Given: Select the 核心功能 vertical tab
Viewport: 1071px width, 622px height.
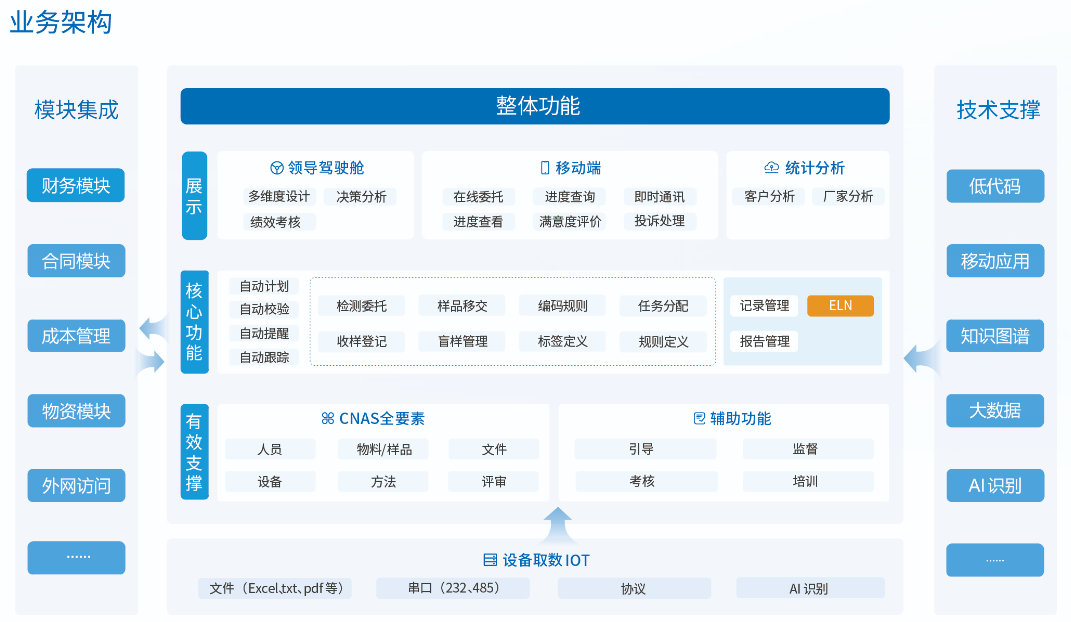Looking at the screenshot, I should (x=194, y=322).
